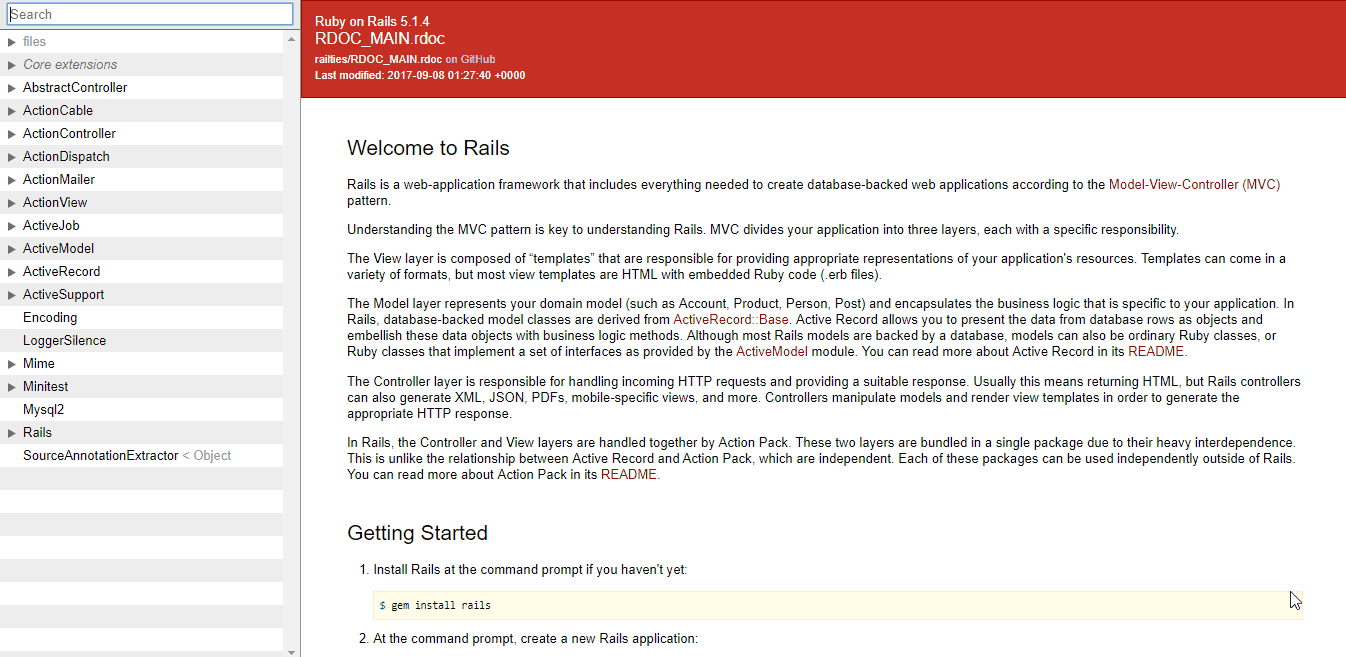Screen dimensions: 1346x657
Task: Open Mime in the sidebar
Action: tap(39, 364)
